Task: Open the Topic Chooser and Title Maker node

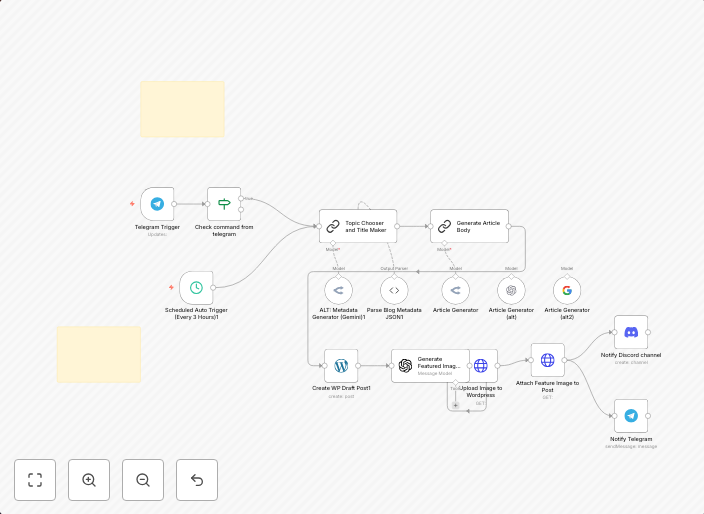Action: pyautogui.click(x=358, y=227)
